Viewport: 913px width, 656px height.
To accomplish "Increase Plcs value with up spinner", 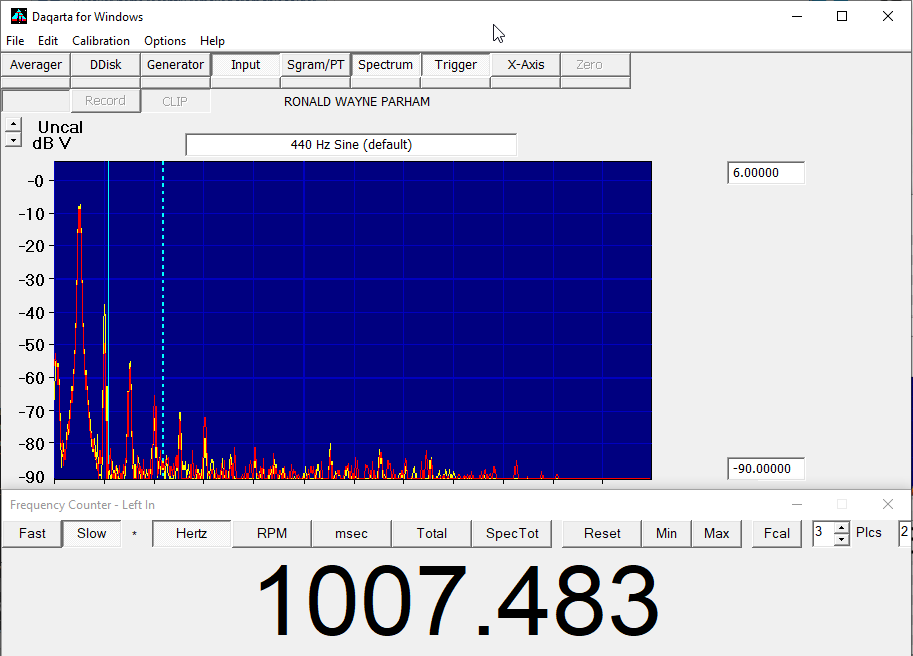I will [x=841, y=528].
